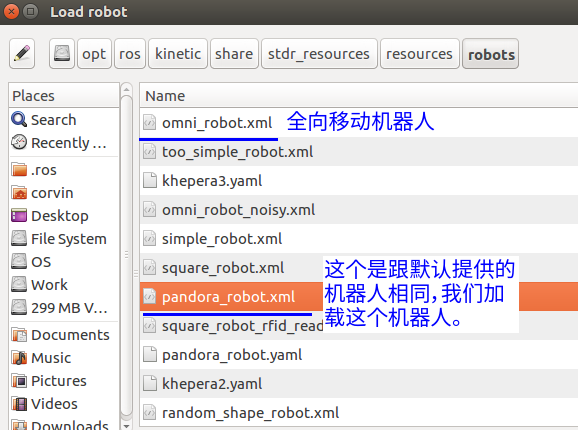The height and width of the screenshot is (430, 578).
Task: Close the Load robot dialog
Action: (x=11, y=12)
